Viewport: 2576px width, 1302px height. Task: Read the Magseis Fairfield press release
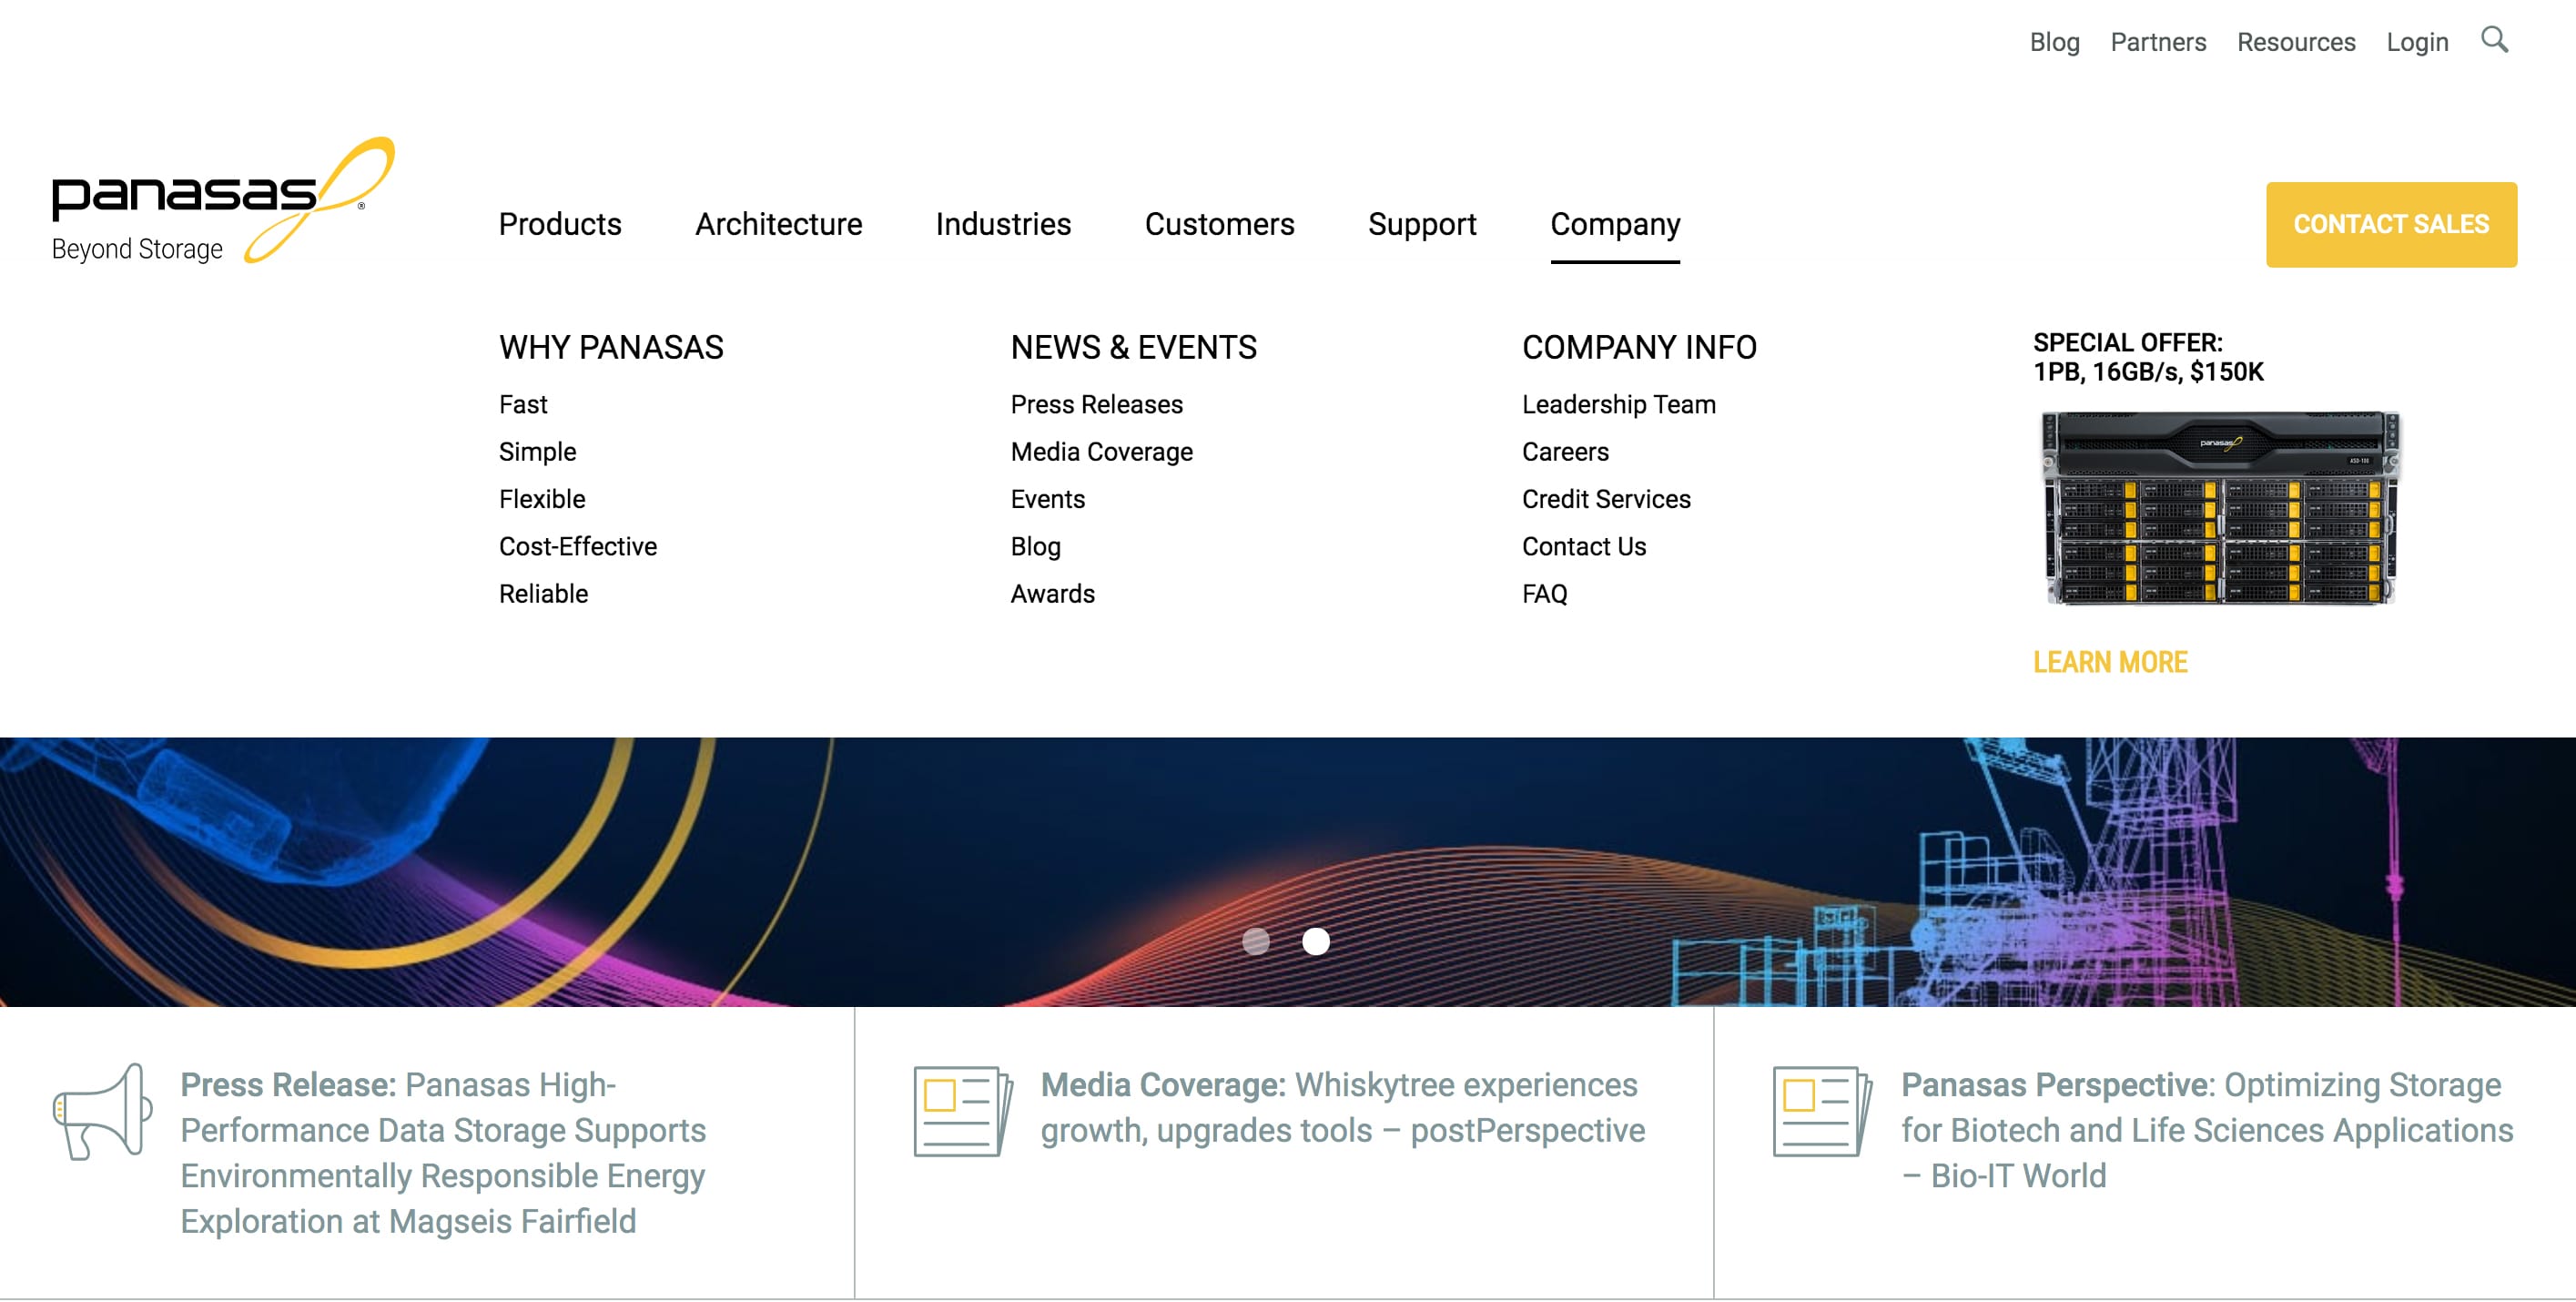(443, 1153)
